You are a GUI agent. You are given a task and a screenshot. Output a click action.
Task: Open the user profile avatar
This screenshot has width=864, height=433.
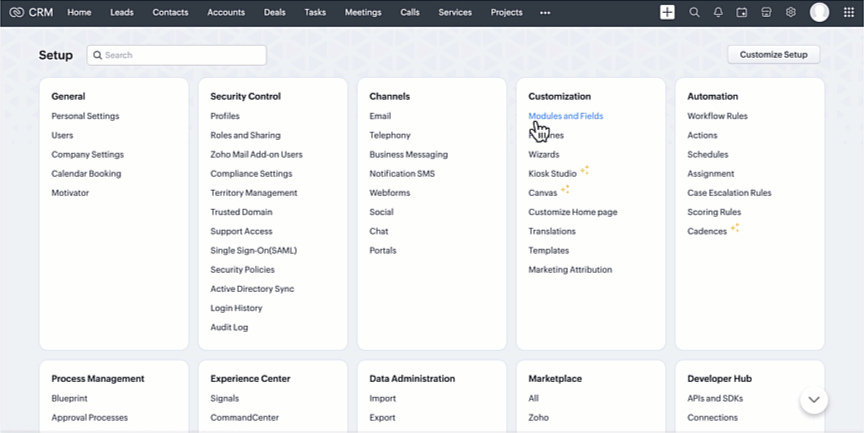(x=819, y=12)
